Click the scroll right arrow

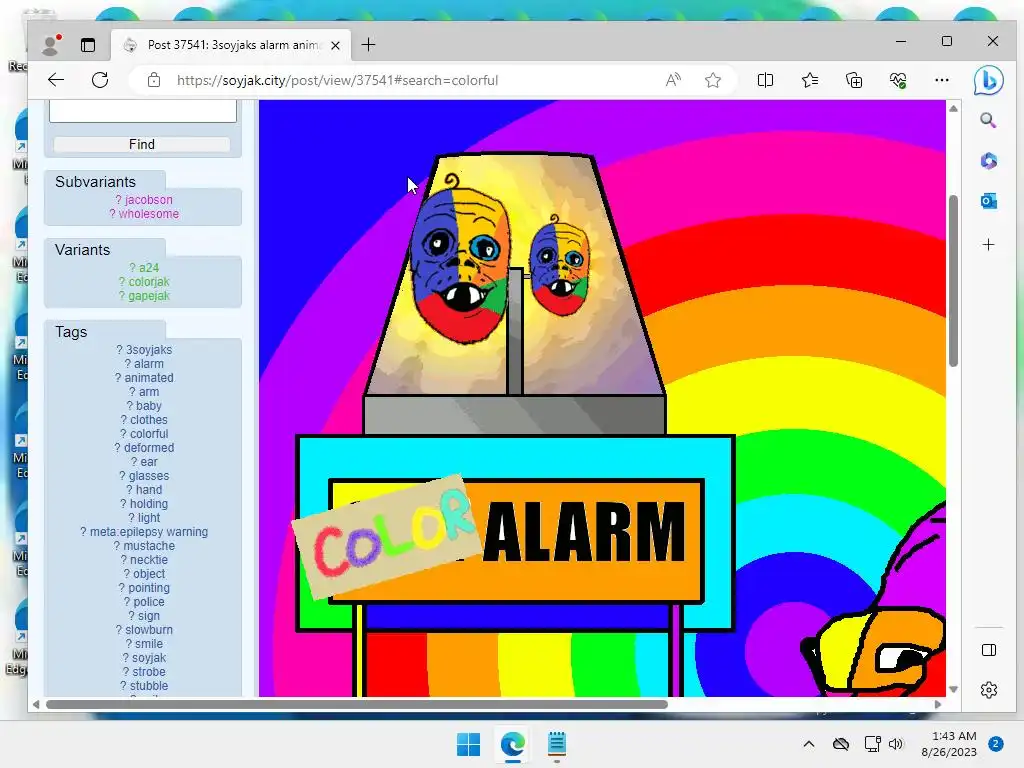[938, 704]
